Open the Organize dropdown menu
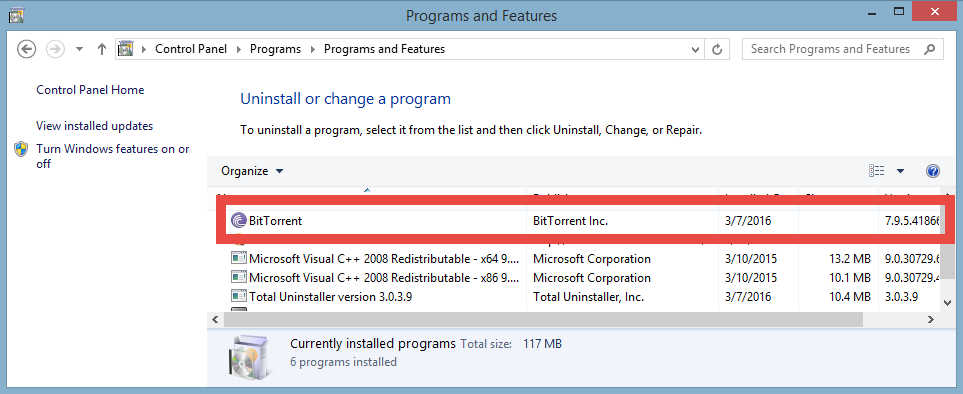The height and width of the screenshot is (394, 963). [252, 171]
